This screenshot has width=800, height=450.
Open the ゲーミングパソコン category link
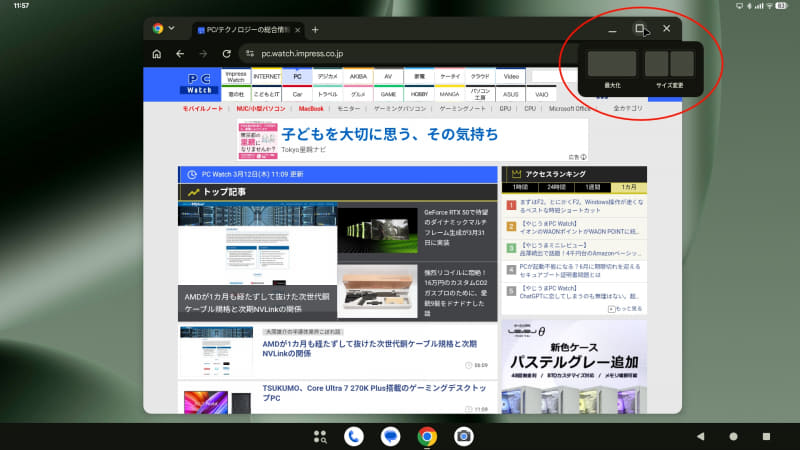pos(400,109)
